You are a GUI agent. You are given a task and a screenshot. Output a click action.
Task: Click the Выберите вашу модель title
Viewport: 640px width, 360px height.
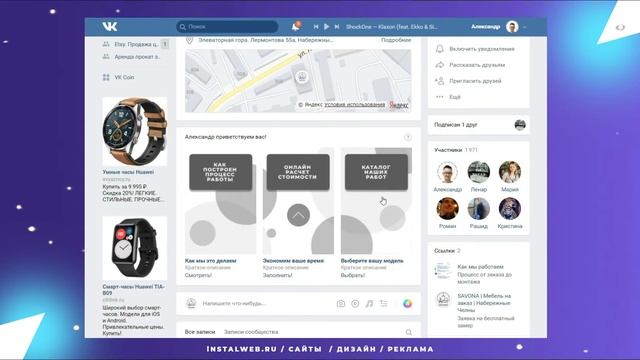pos(372,260)
